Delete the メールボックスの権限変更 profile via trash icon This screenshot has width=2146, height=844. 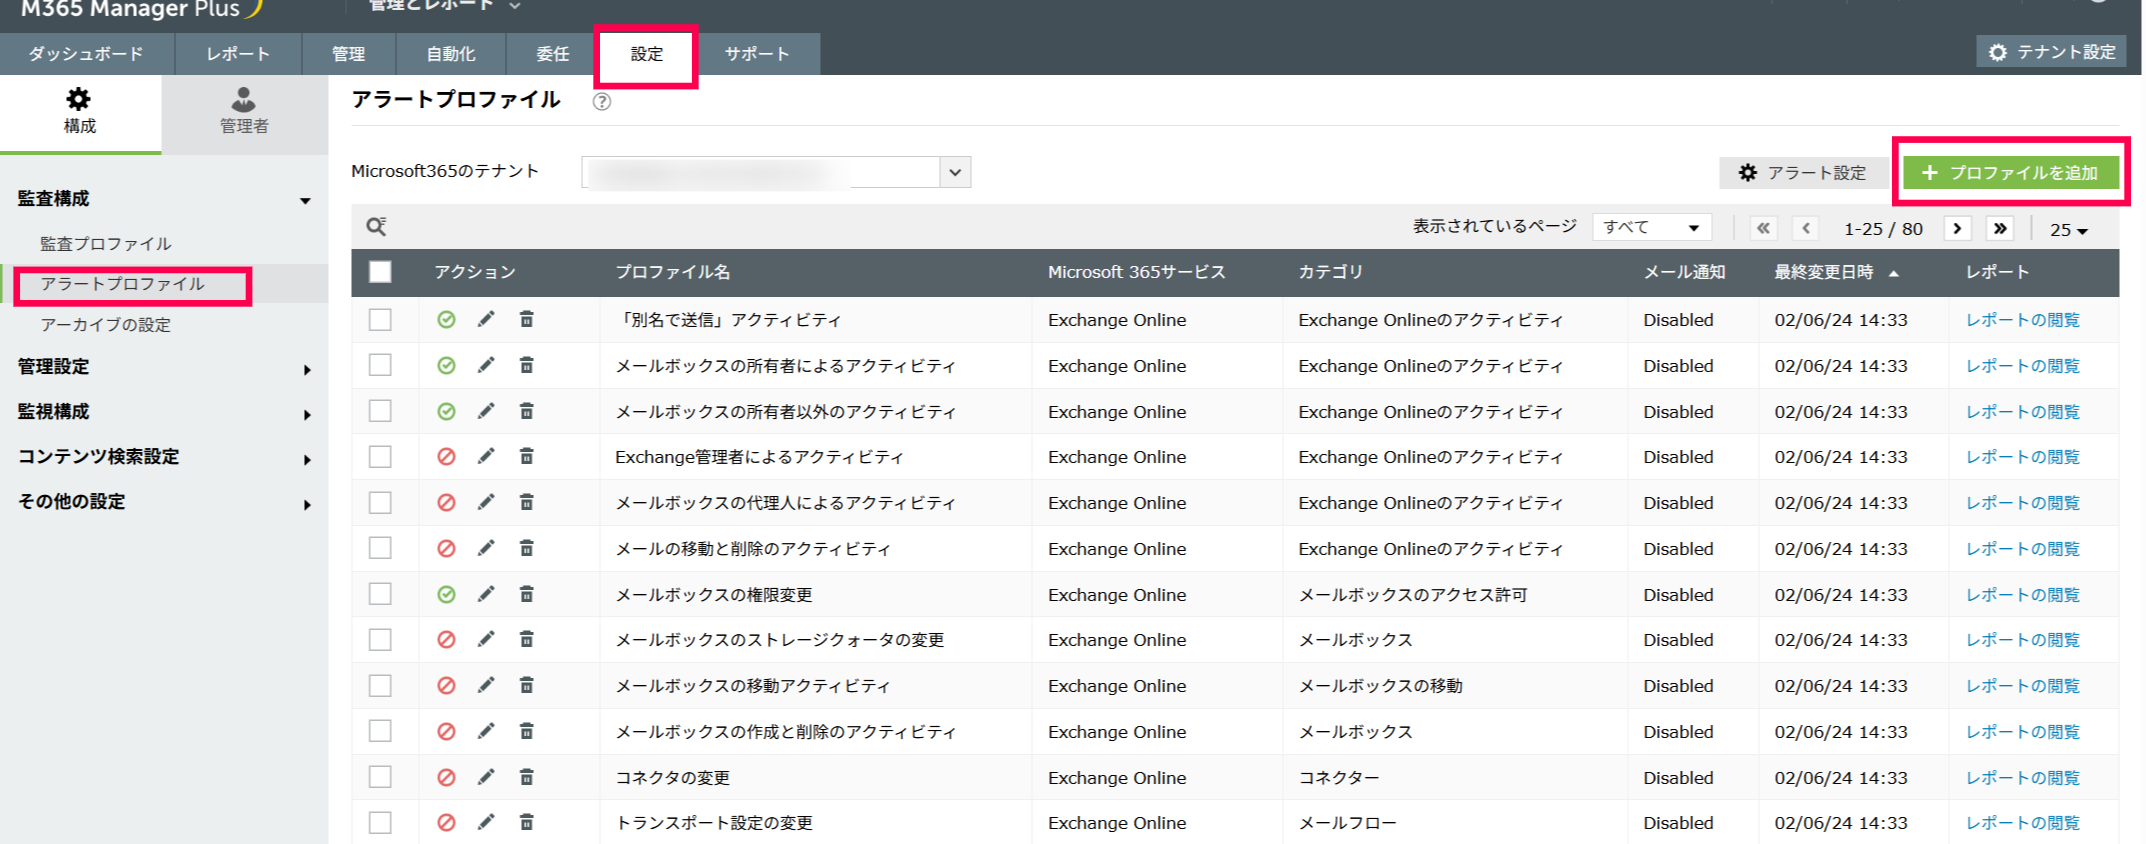(526, 594)
